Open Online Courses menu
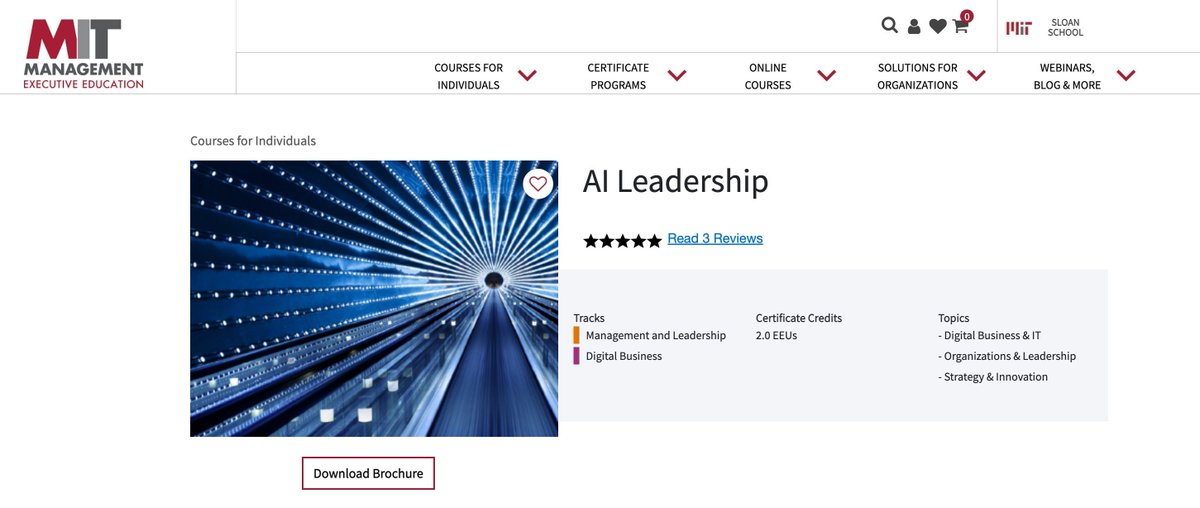Screen dimensions: 1200x508 (768, 76)
